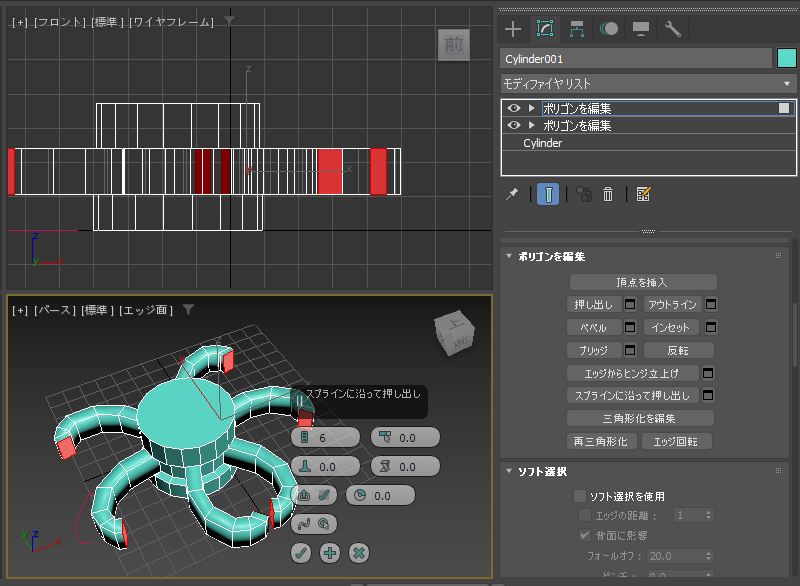Open perspective viewport [標準] menu
Image resolution: width=800 pixels, height=586 pixels.
point(97,310)
